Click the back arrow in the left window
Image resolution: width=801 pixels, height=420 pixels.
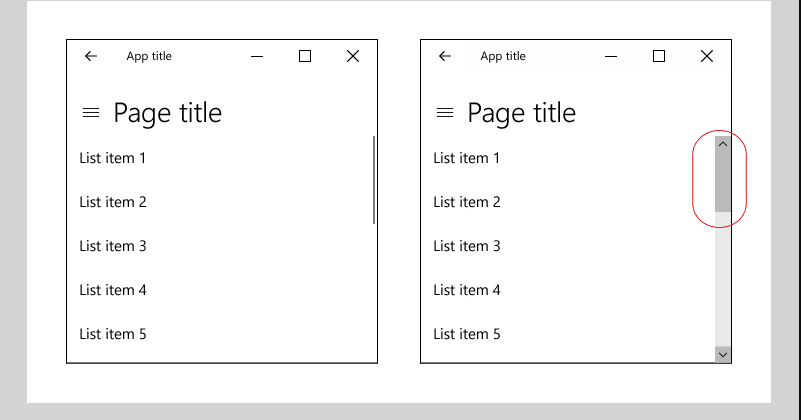click(91, 56)
